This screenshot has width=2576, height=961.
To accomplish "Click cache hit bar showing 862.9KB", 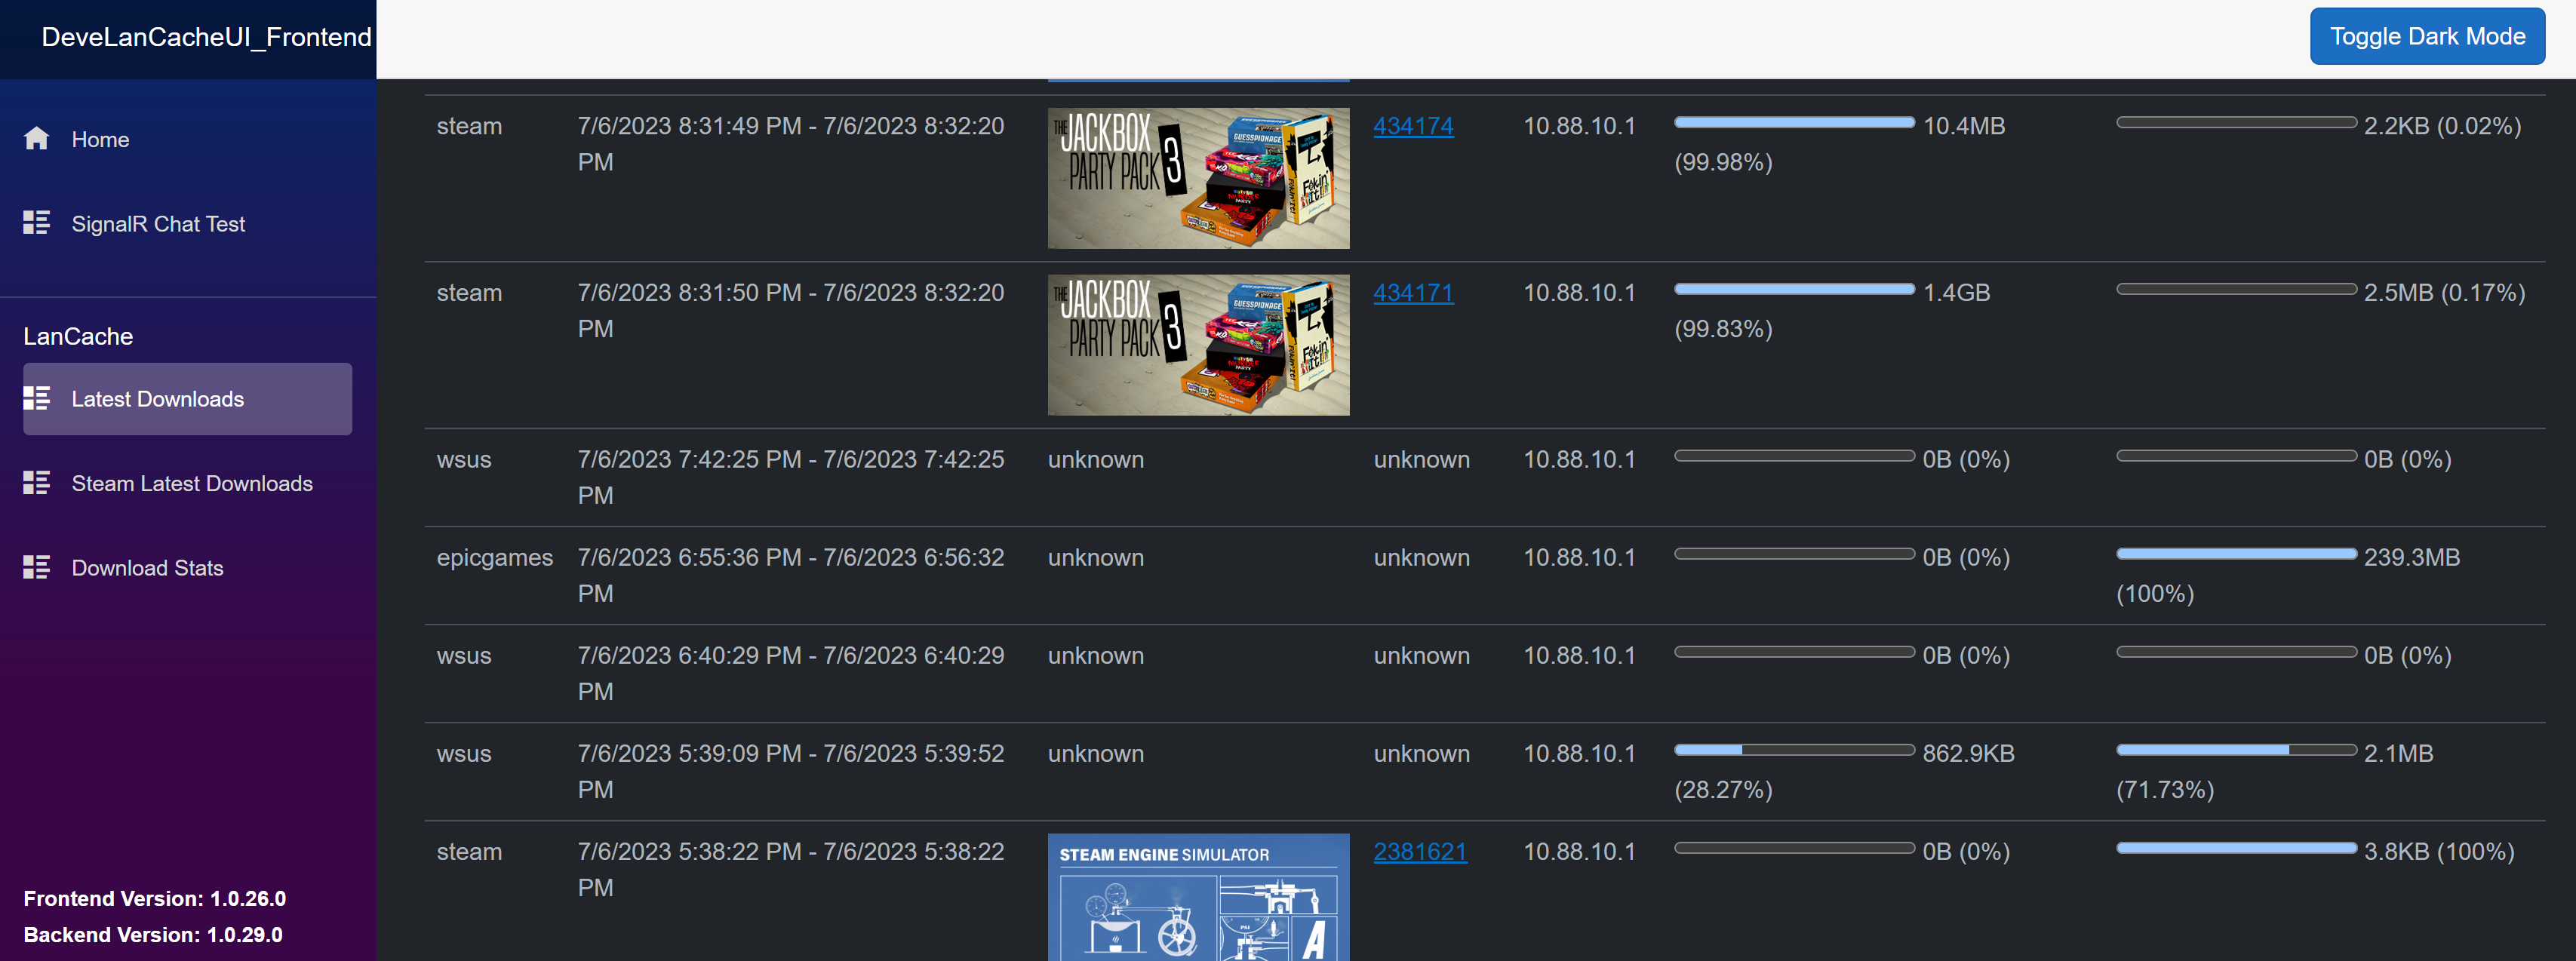I will coord(1794,750).
